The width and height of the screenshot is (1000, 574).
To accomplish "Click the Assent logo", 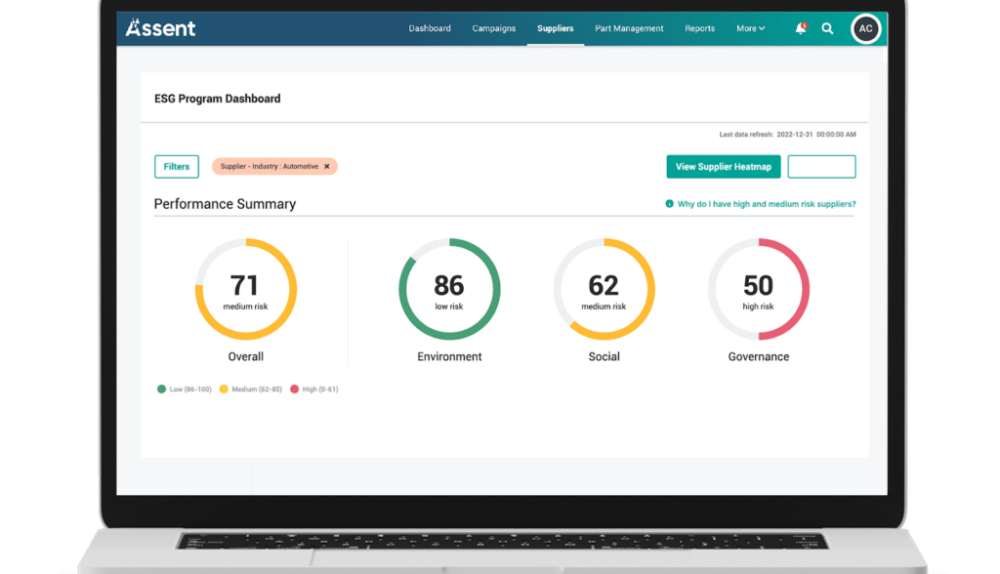I will tap(161, 29).
